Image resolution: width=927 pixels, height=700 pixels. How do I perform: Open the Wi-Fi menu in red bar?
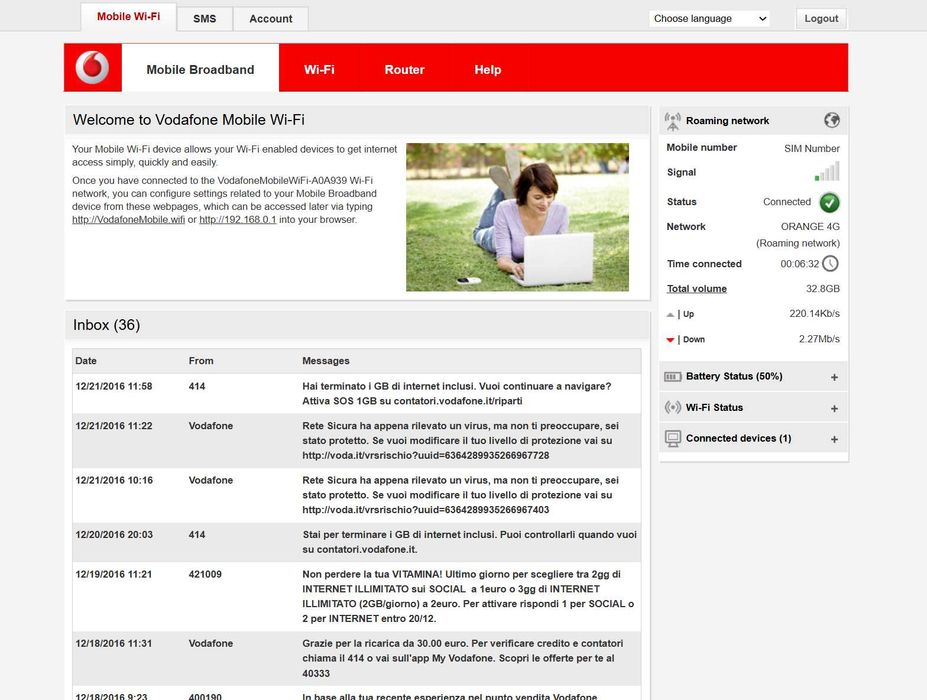coord(319,69)
